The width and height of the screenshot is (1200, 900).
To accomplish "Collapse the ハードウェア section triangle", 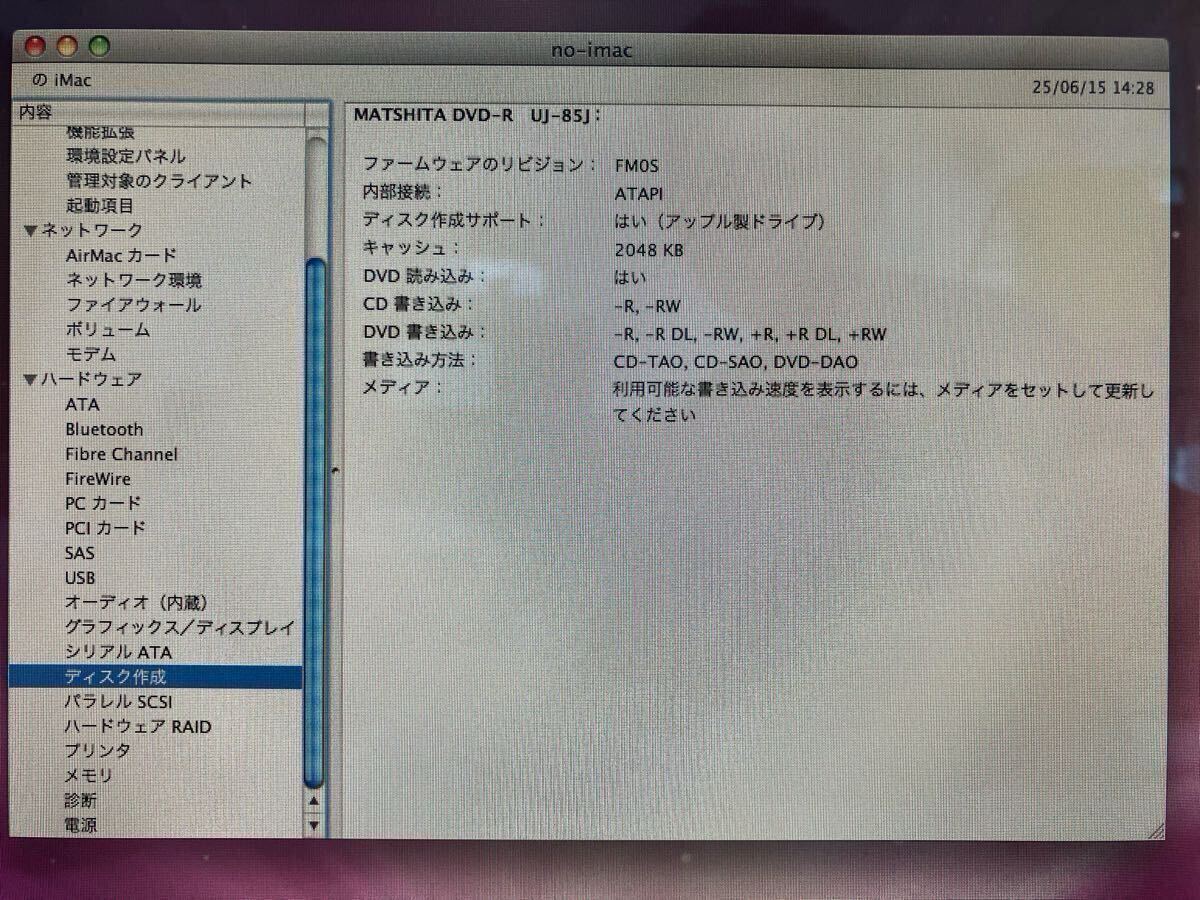I will point(30,380).
